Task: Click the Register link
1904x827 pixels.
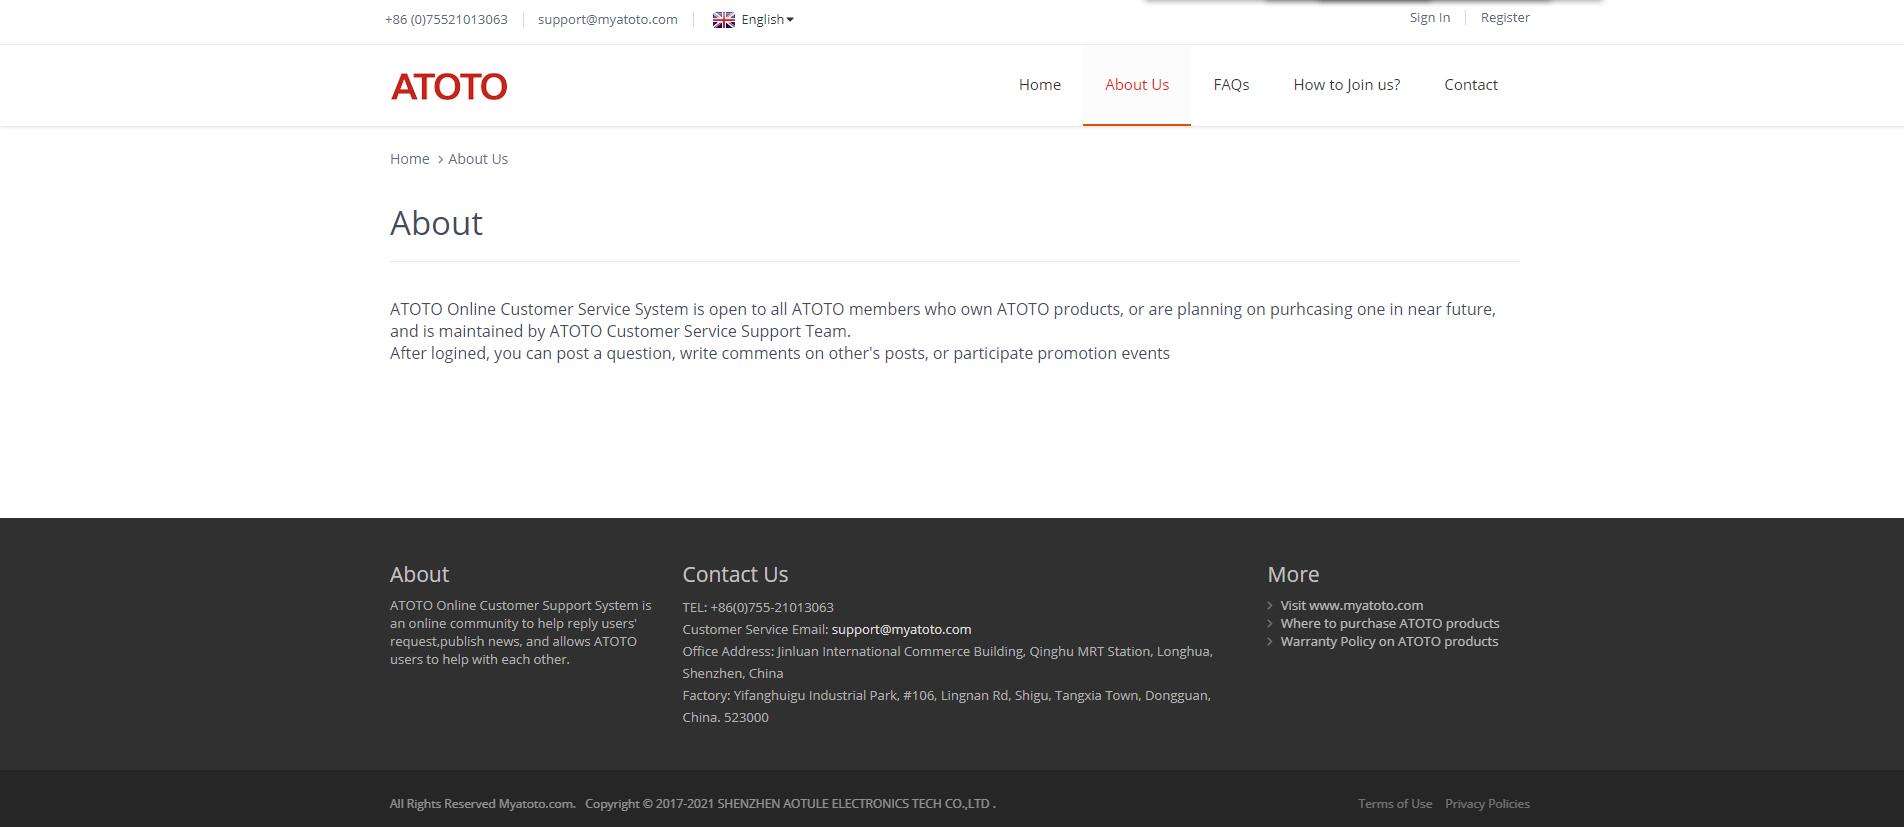Action: click(x=1505, y=18)
